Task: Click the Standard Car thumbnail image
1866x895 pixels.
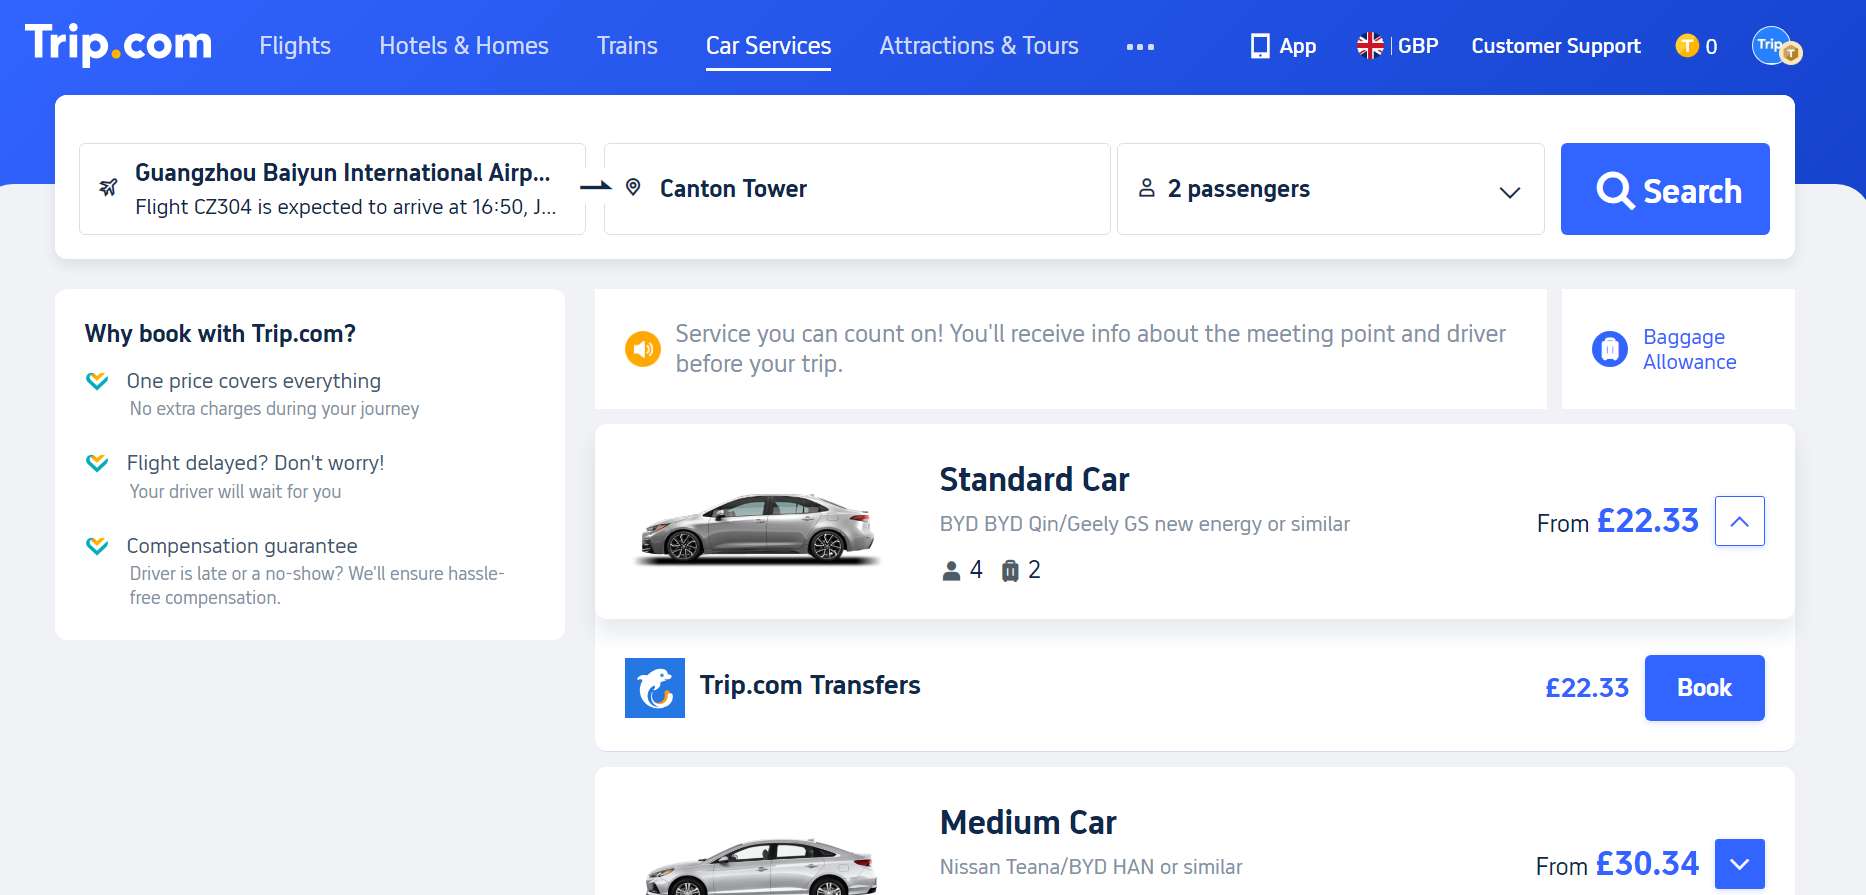Action: pyautogui.click(x=758, y=528)
